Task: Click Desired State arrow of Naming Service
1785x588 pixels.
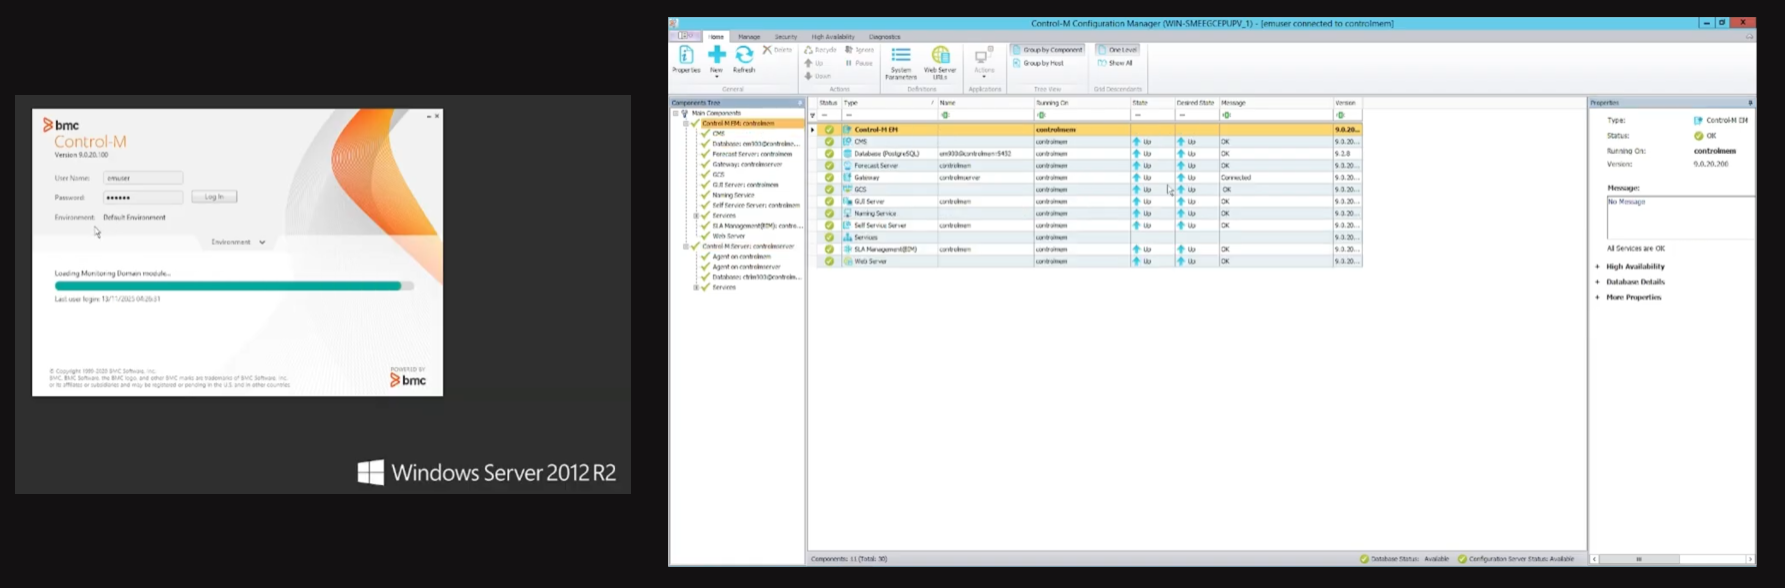Action: tap(1181, 213)
